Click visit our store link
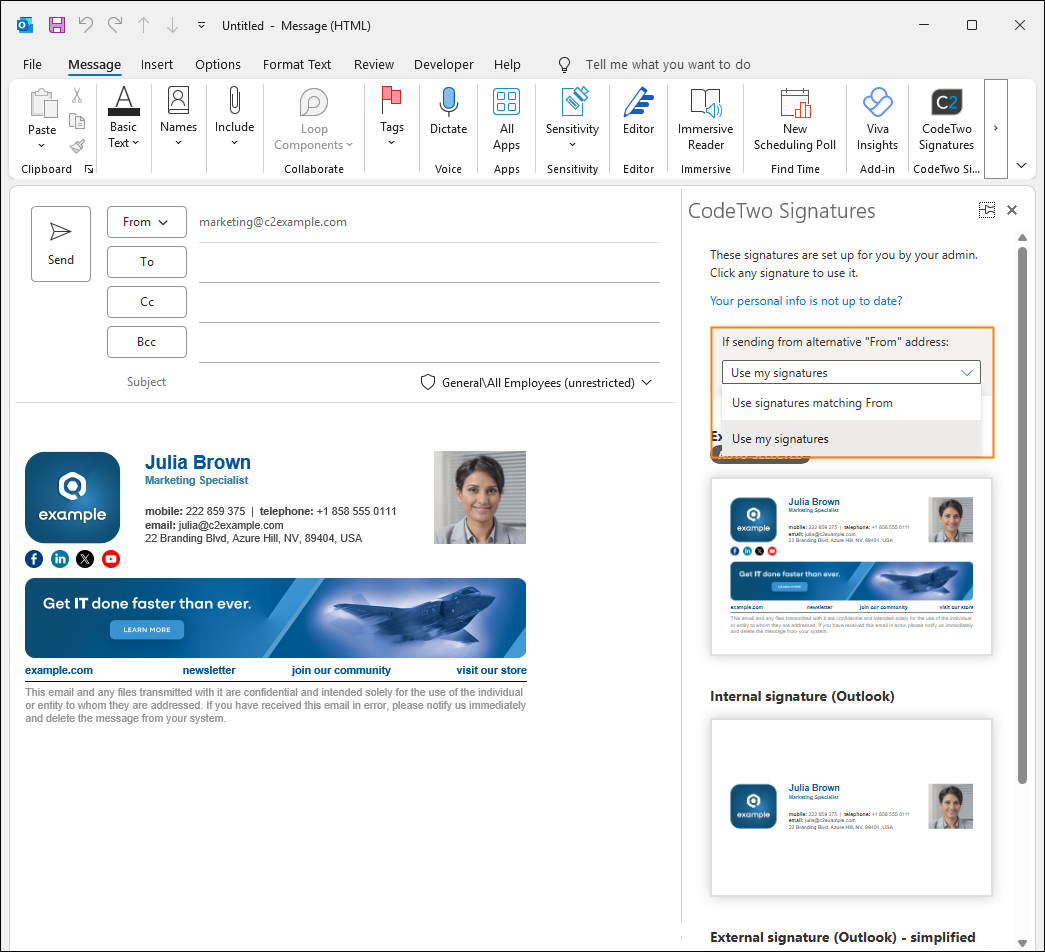 pyautogui.click(x=491, y=670)
